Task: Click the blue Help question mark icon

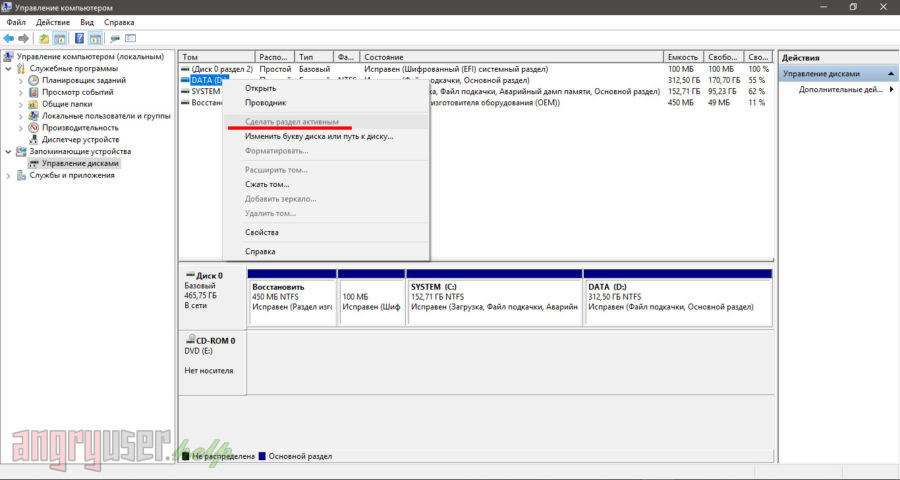Action: (78, 38)
